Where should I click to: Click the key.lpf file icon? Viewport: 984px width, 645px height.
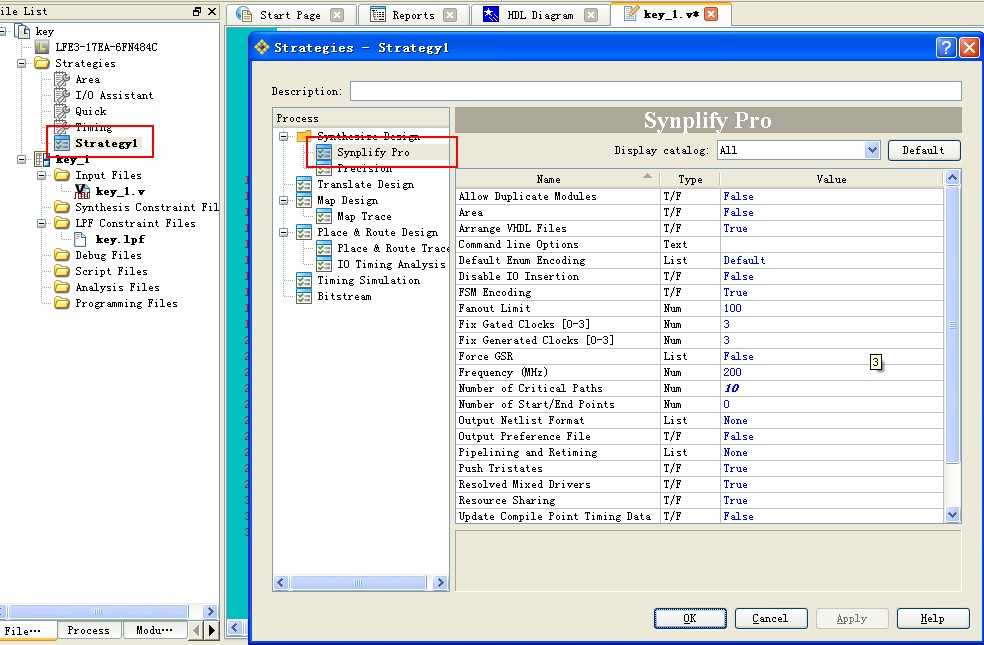[80, 240]
